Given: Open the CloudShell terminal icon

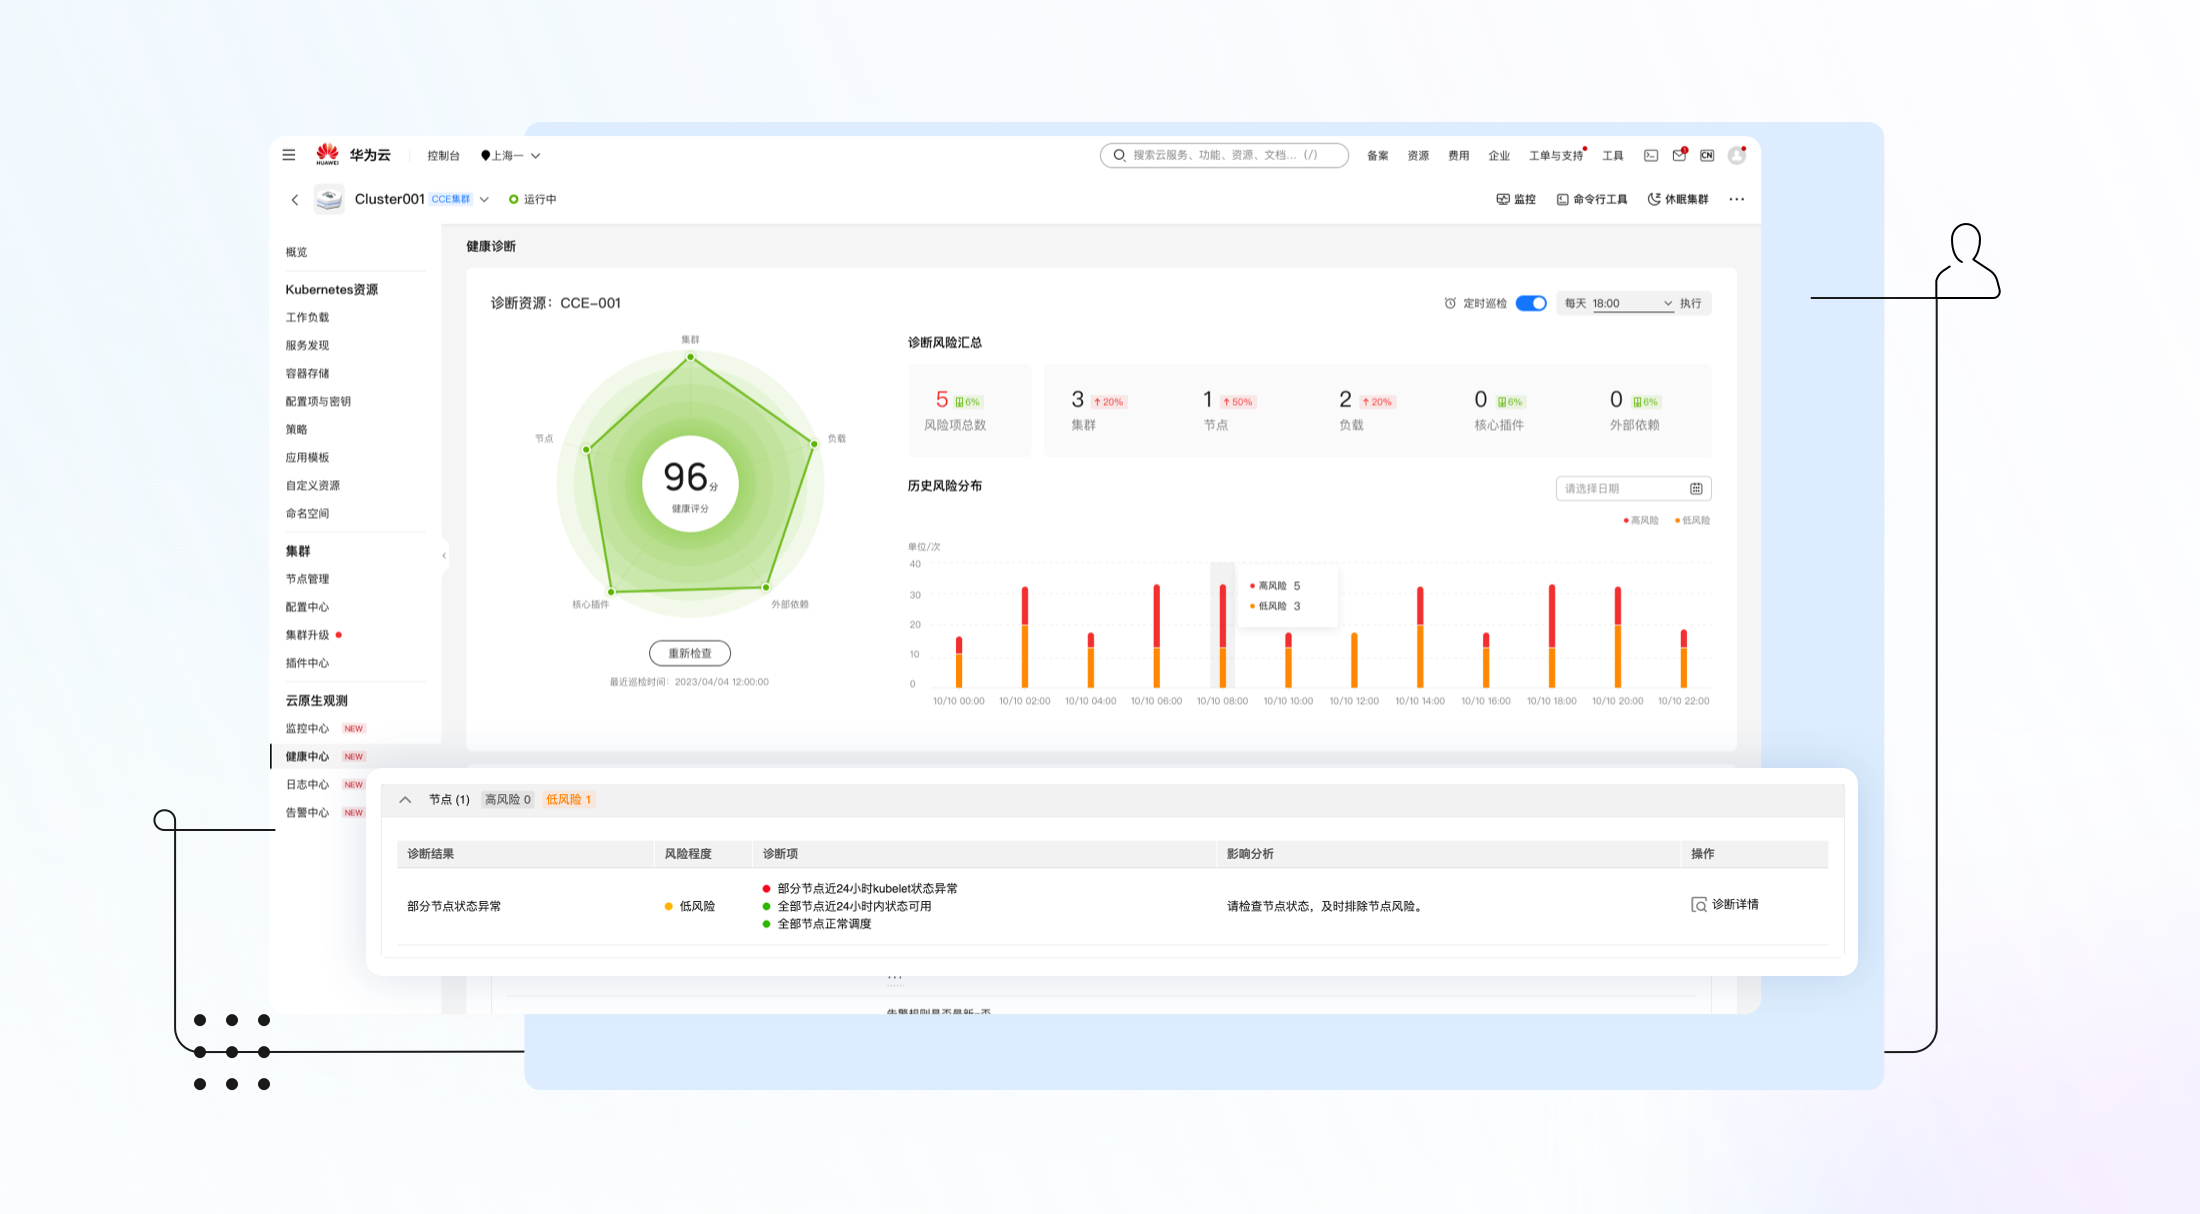Looking at the screenshot, I should (x=1651, y=155).
